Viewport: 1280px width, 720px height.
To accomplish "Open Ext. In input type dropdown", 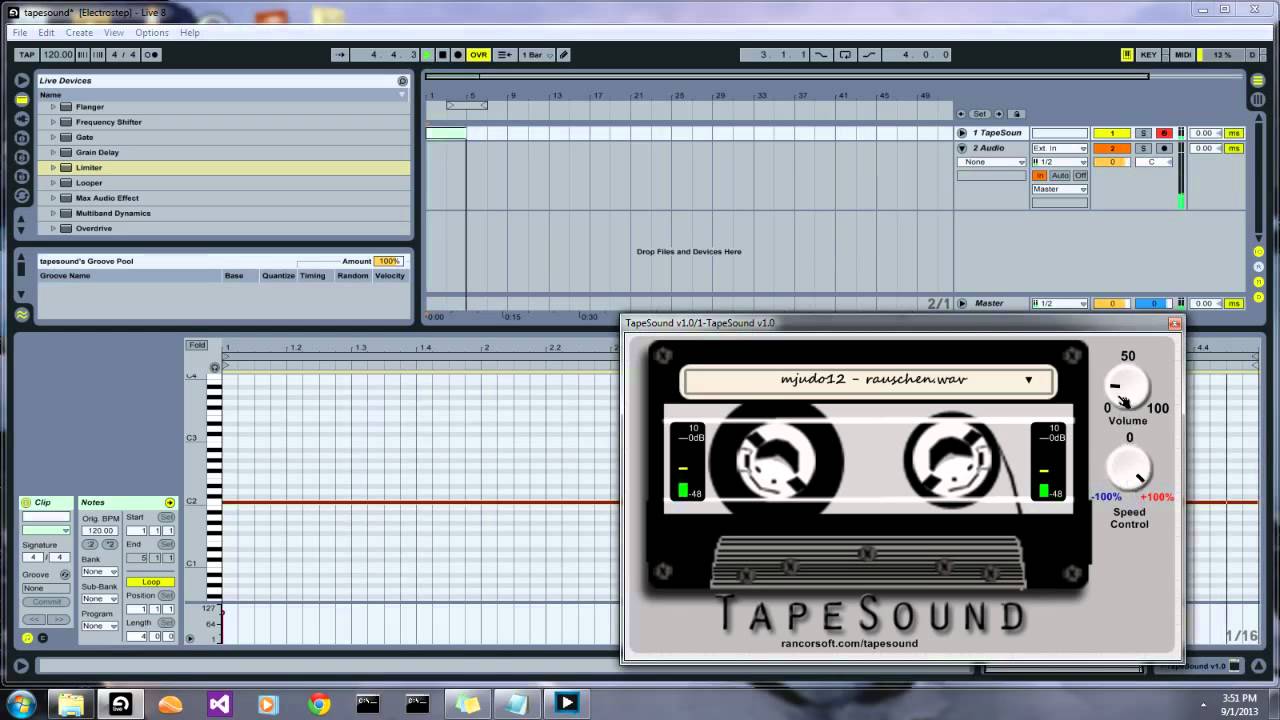I will click(x=1060, y=148).
